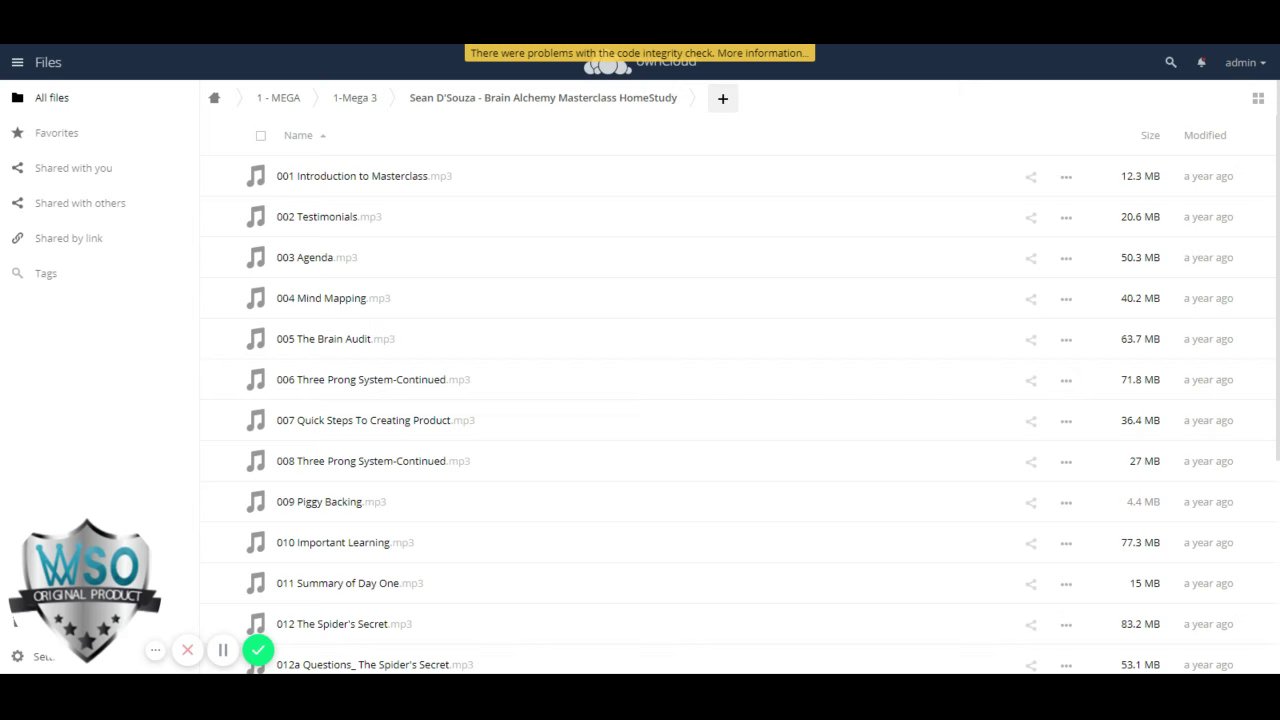Click music note icon of 004 Mind Mapping
Screen dimensions: 1280x720
click(x=256, y=298)
